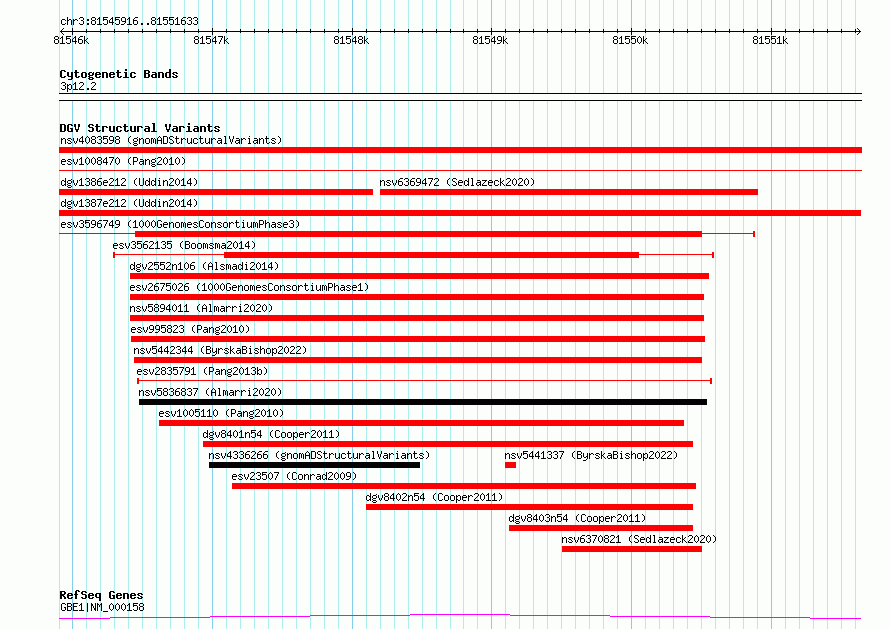Select the small red nsv5441337 bar
Image resolution: width=890 pixels, height=629 pixels.
(510, 465)
